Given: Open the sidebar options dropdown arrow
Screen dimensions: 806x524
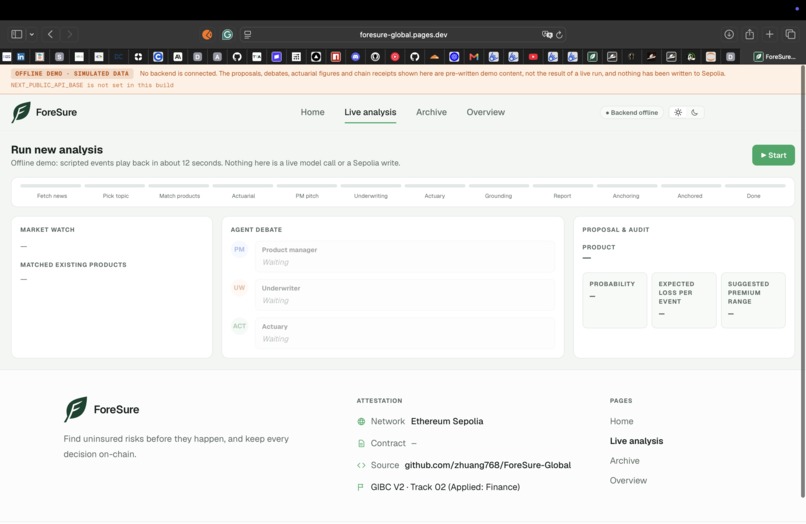Looking at the screenshot, I should [32, 34].
